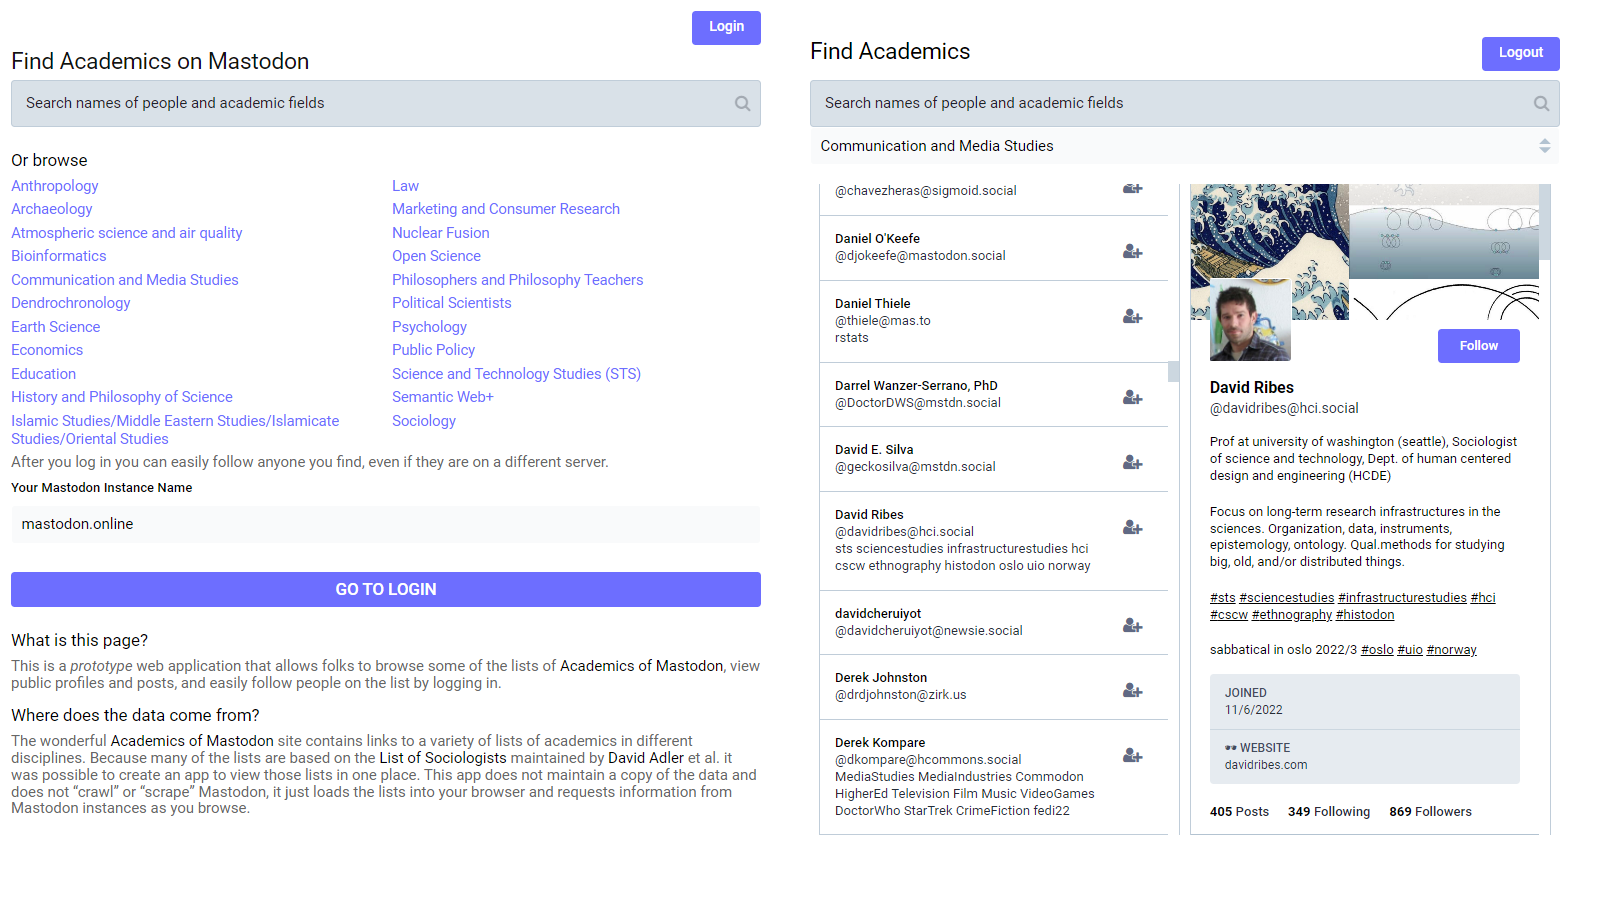Click the add-user icon for David E. Silva
This screenshot has width=1612, height=910.
[1132, 463]
